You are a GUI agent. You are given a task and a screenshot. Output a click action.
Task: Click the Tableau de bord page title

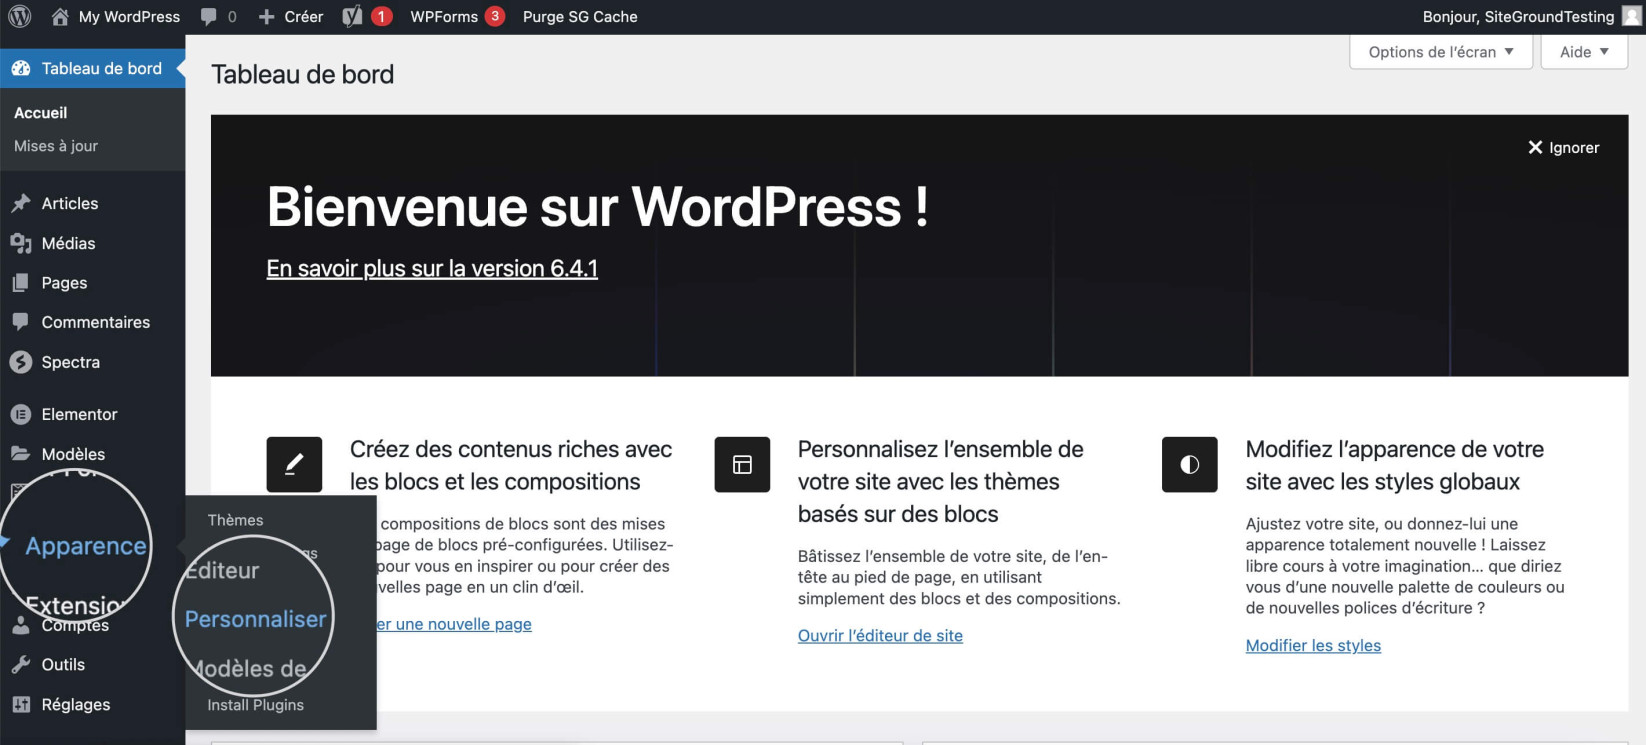coord(302,74)
